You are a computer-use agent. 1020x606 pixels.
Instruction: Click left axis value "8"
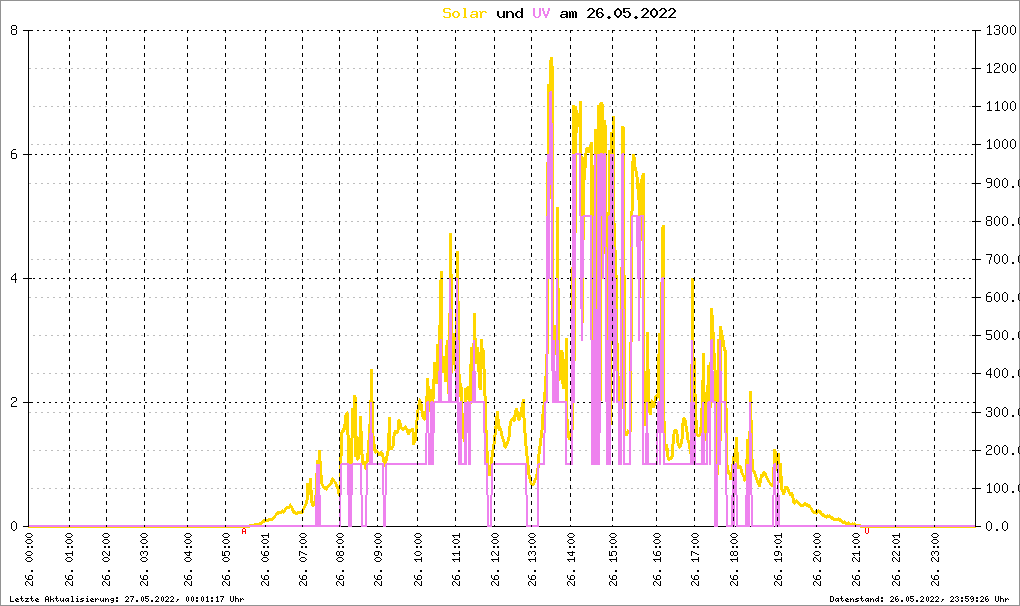(14, 31)
